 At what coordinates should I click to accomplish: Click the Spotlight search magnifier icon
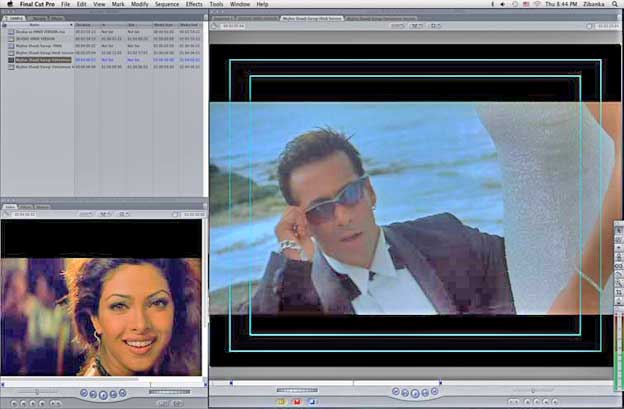pos(615,5)
